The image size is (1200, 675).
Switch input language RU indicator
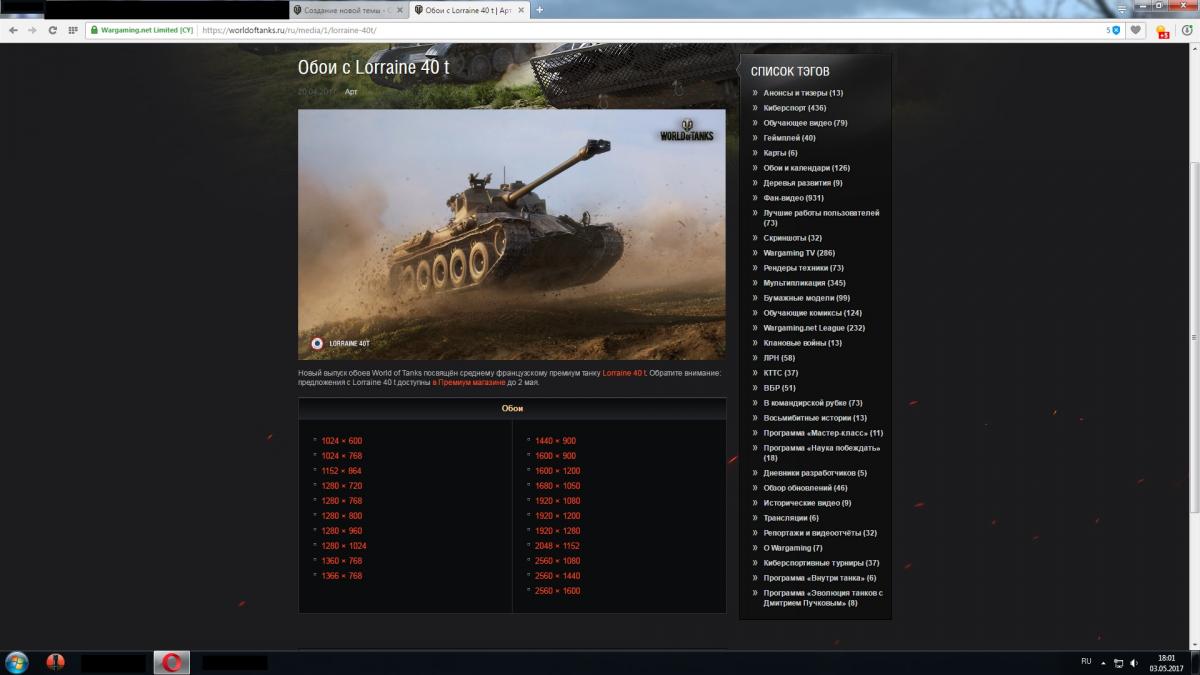point(1086,661)
